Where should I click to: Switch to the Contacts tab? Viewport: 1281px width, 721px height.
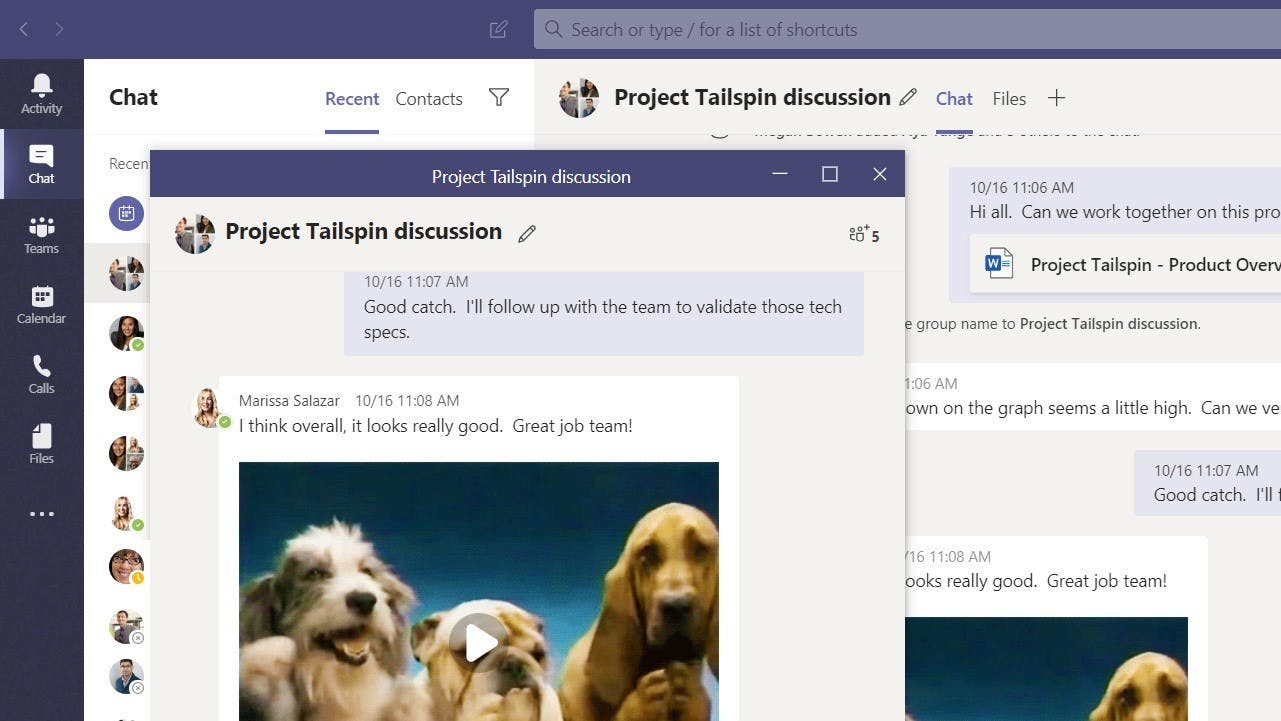point(429,99)
